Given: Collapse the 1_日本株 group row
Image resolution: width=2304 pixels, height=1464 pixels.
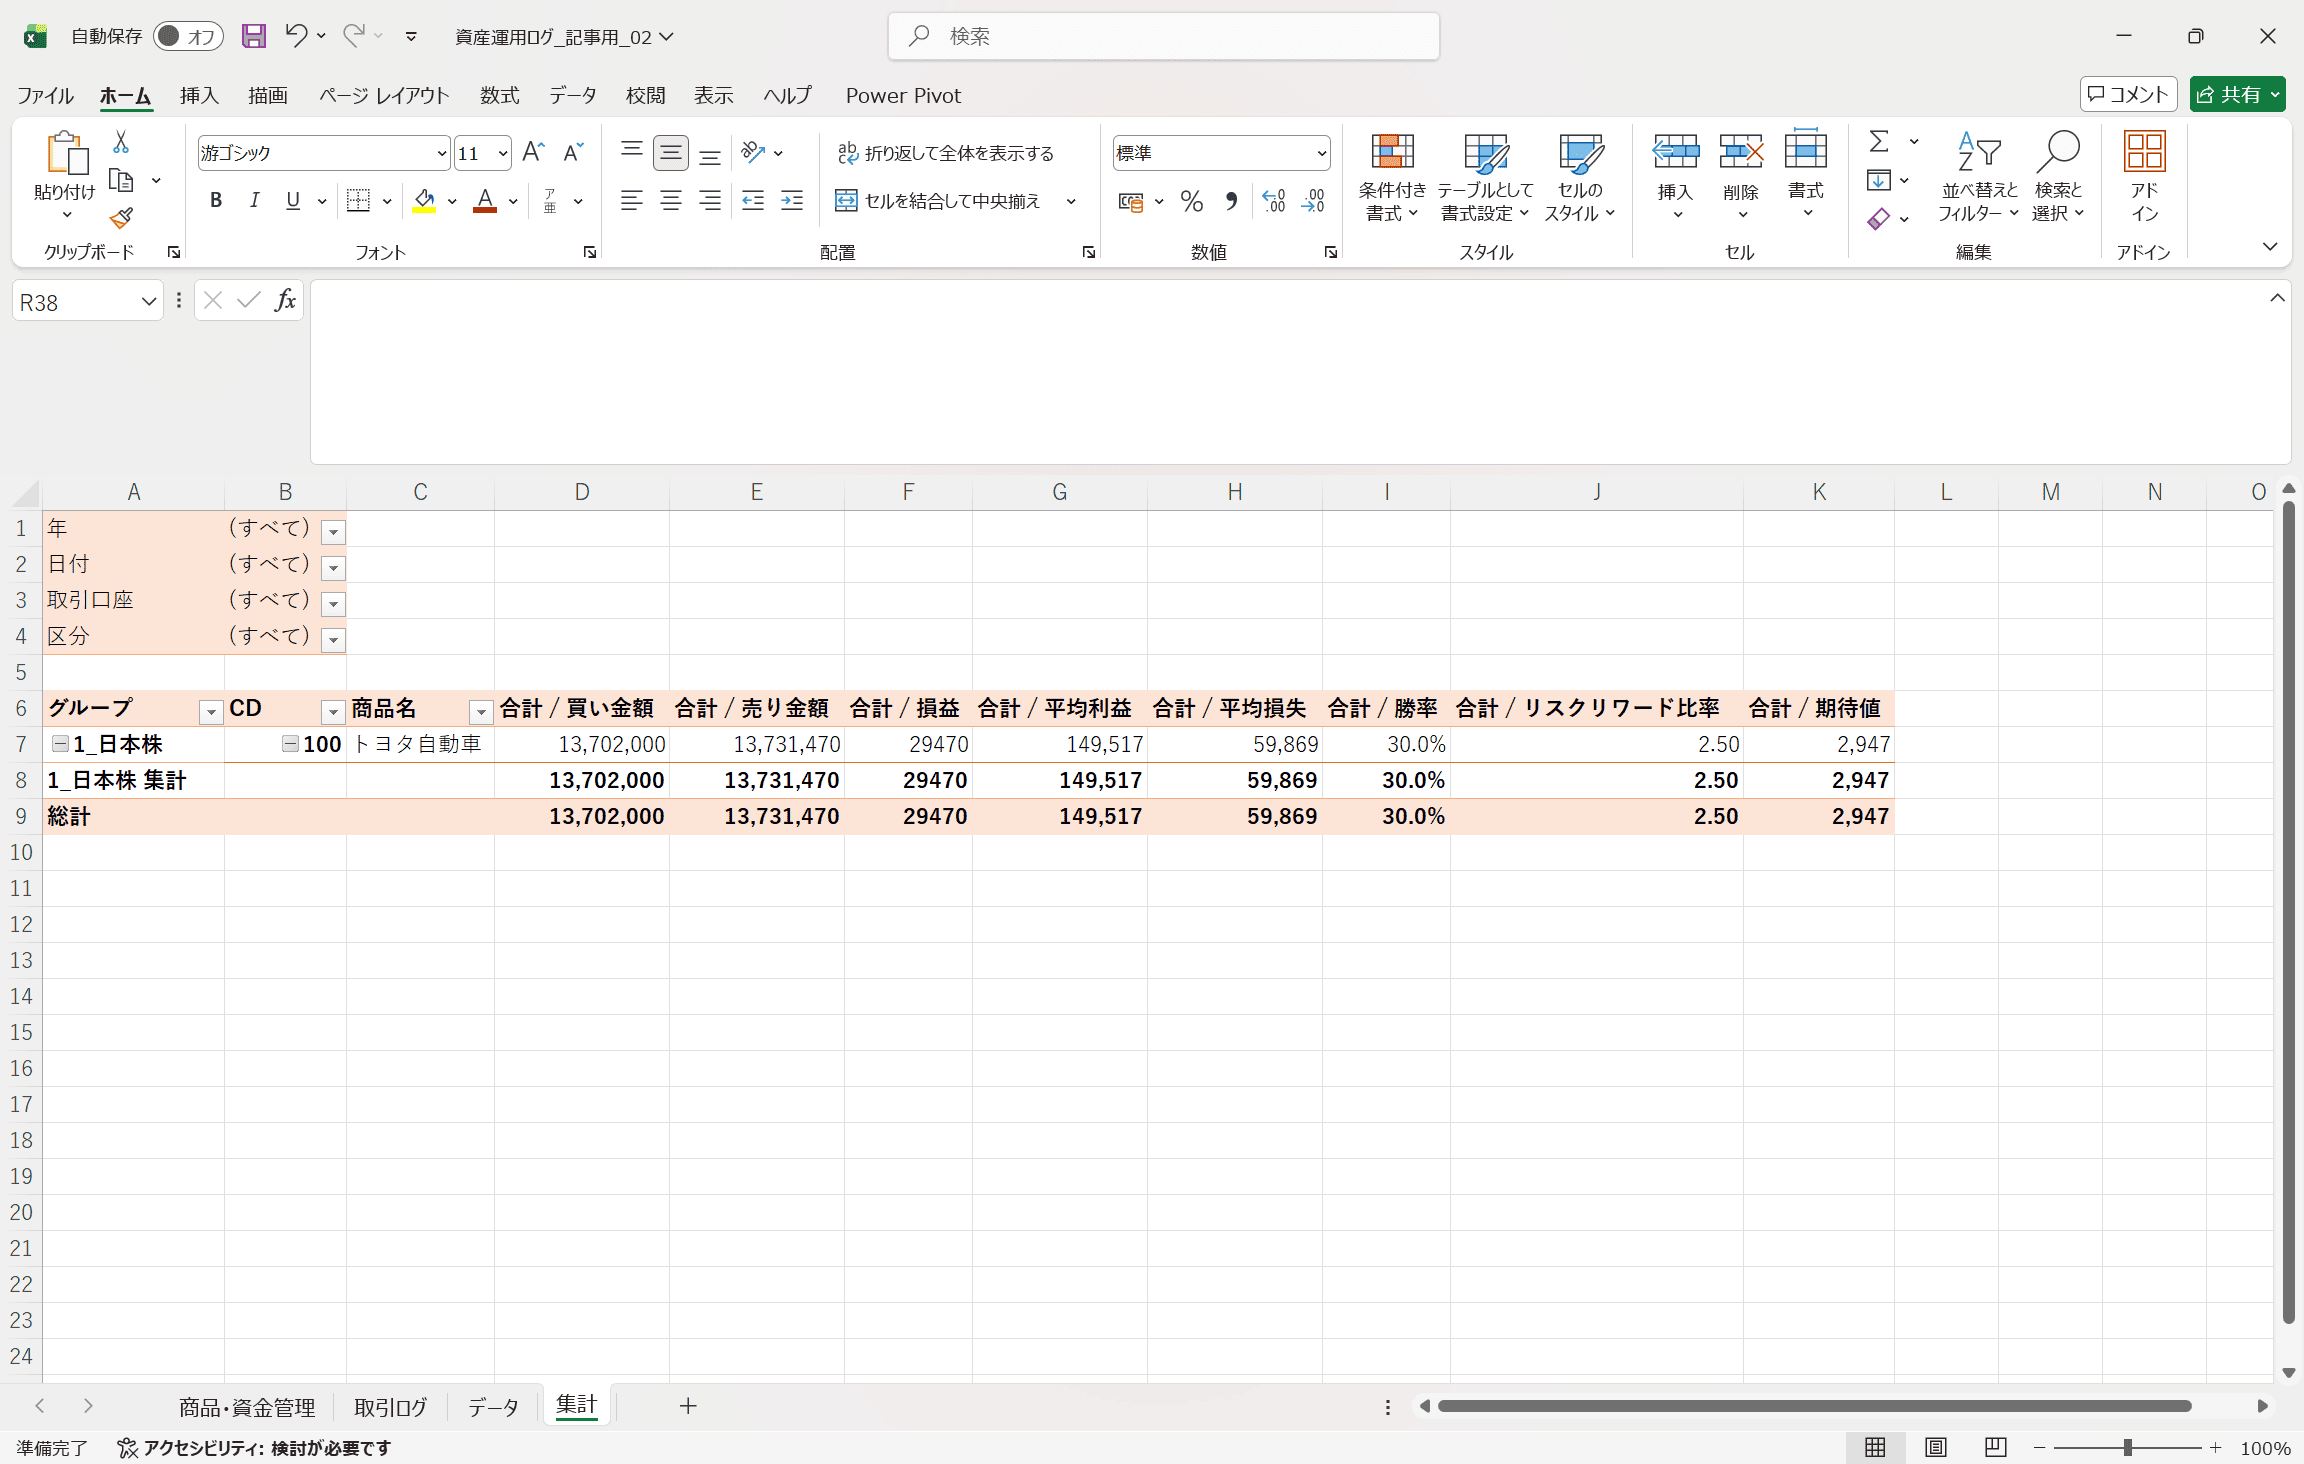Looking at the screenshot, I should pos(60,744).
